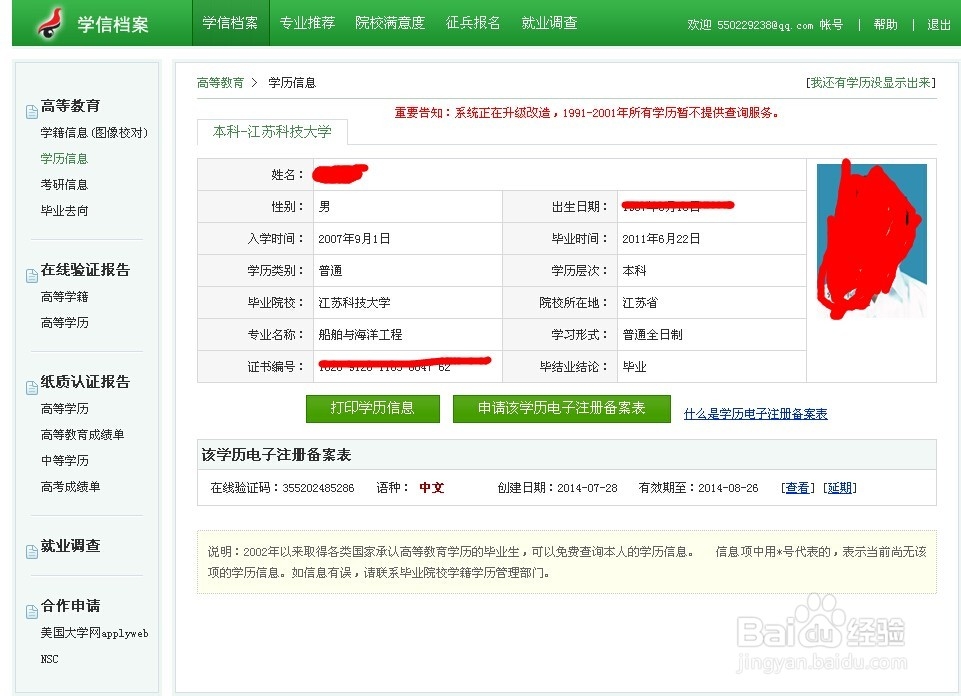961x696 pixels.
Task: Click the 退出 logout link
Action: click(x=939, y=25)
